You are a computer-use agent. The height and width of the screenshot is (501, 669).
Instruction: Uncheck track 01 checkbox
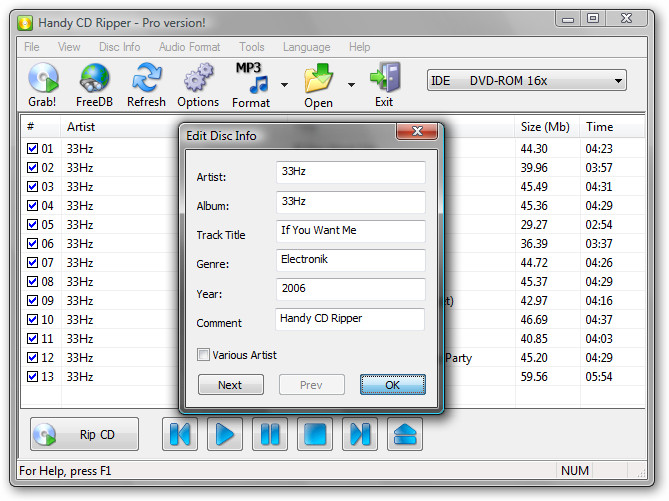[32, 149]
